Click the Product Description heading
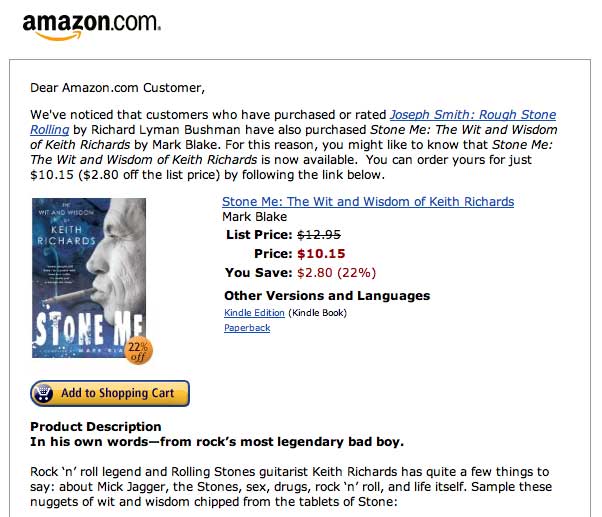The width and height of the screenshot is (602, 517). tap(96, 427)
